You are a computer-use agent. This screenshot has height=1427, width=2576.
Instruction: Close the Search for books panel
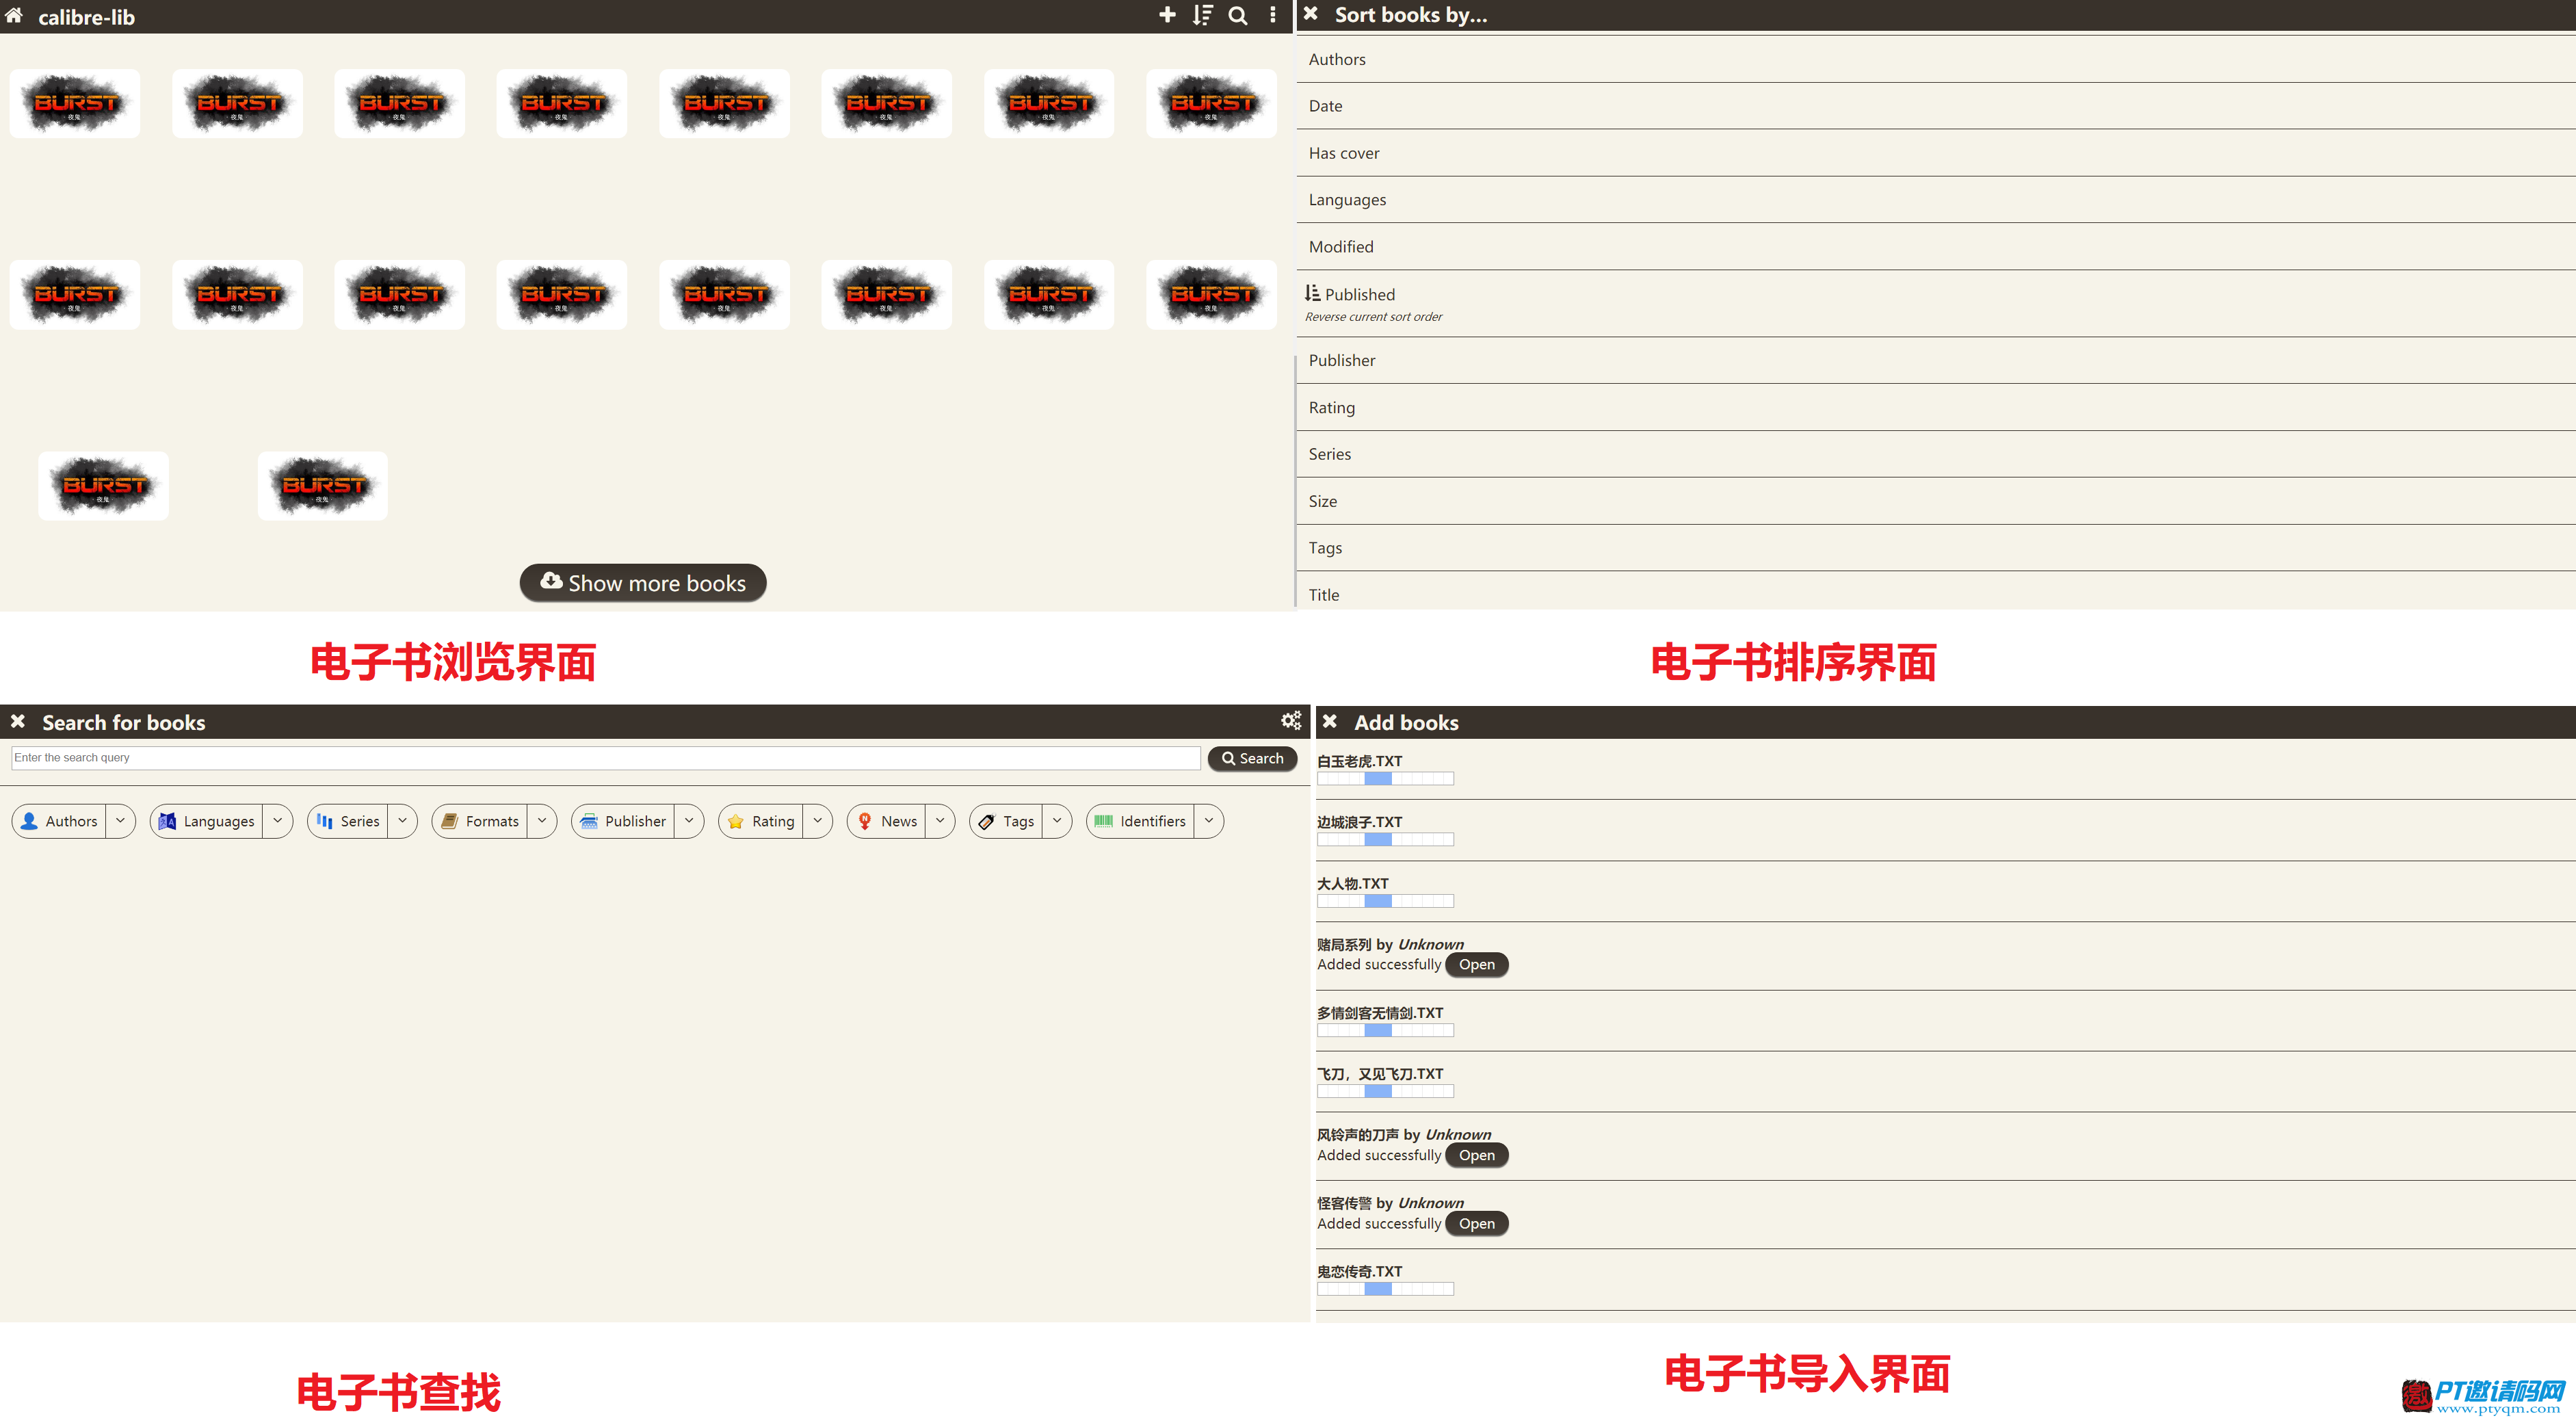pyautogui.click(x=18, y=721)
